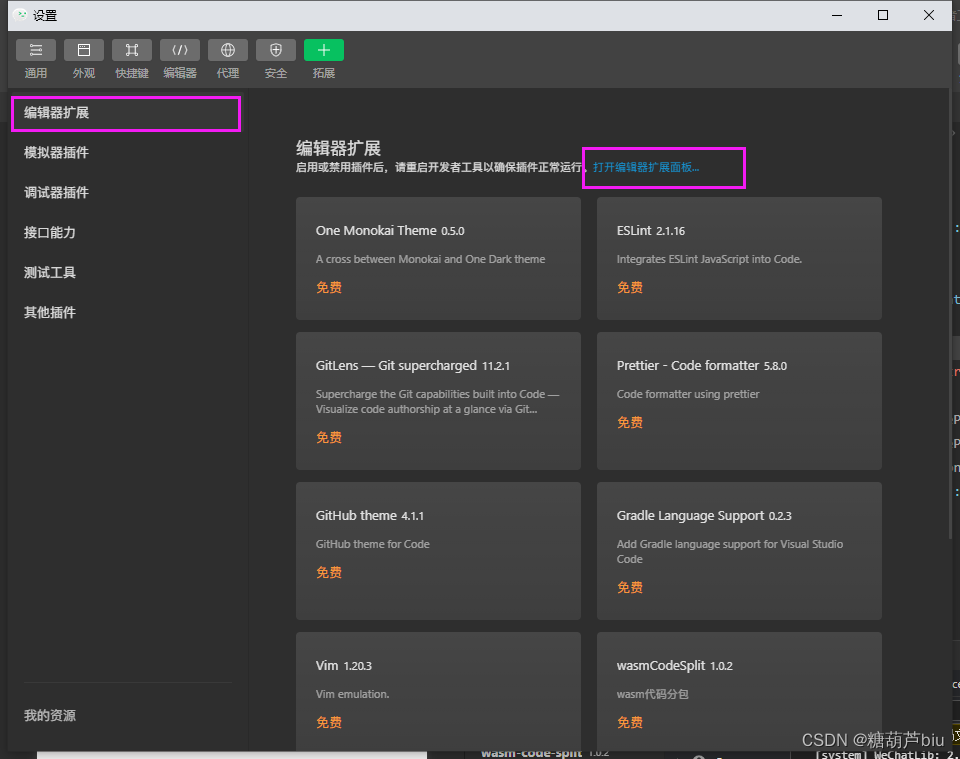
Task: Select 测试工具 in the sidebar
Action: (50, 272)
